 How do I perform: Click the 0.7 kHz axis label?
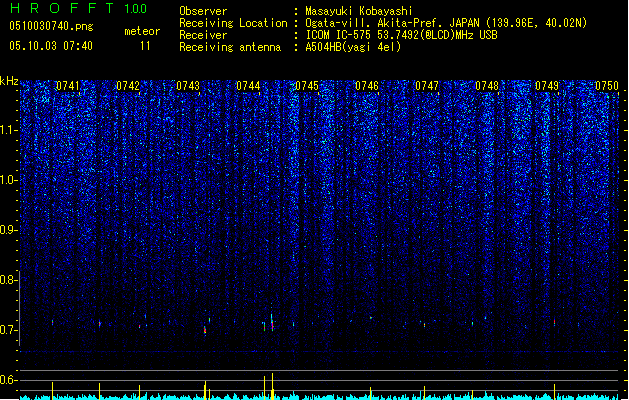coord(8,330)
